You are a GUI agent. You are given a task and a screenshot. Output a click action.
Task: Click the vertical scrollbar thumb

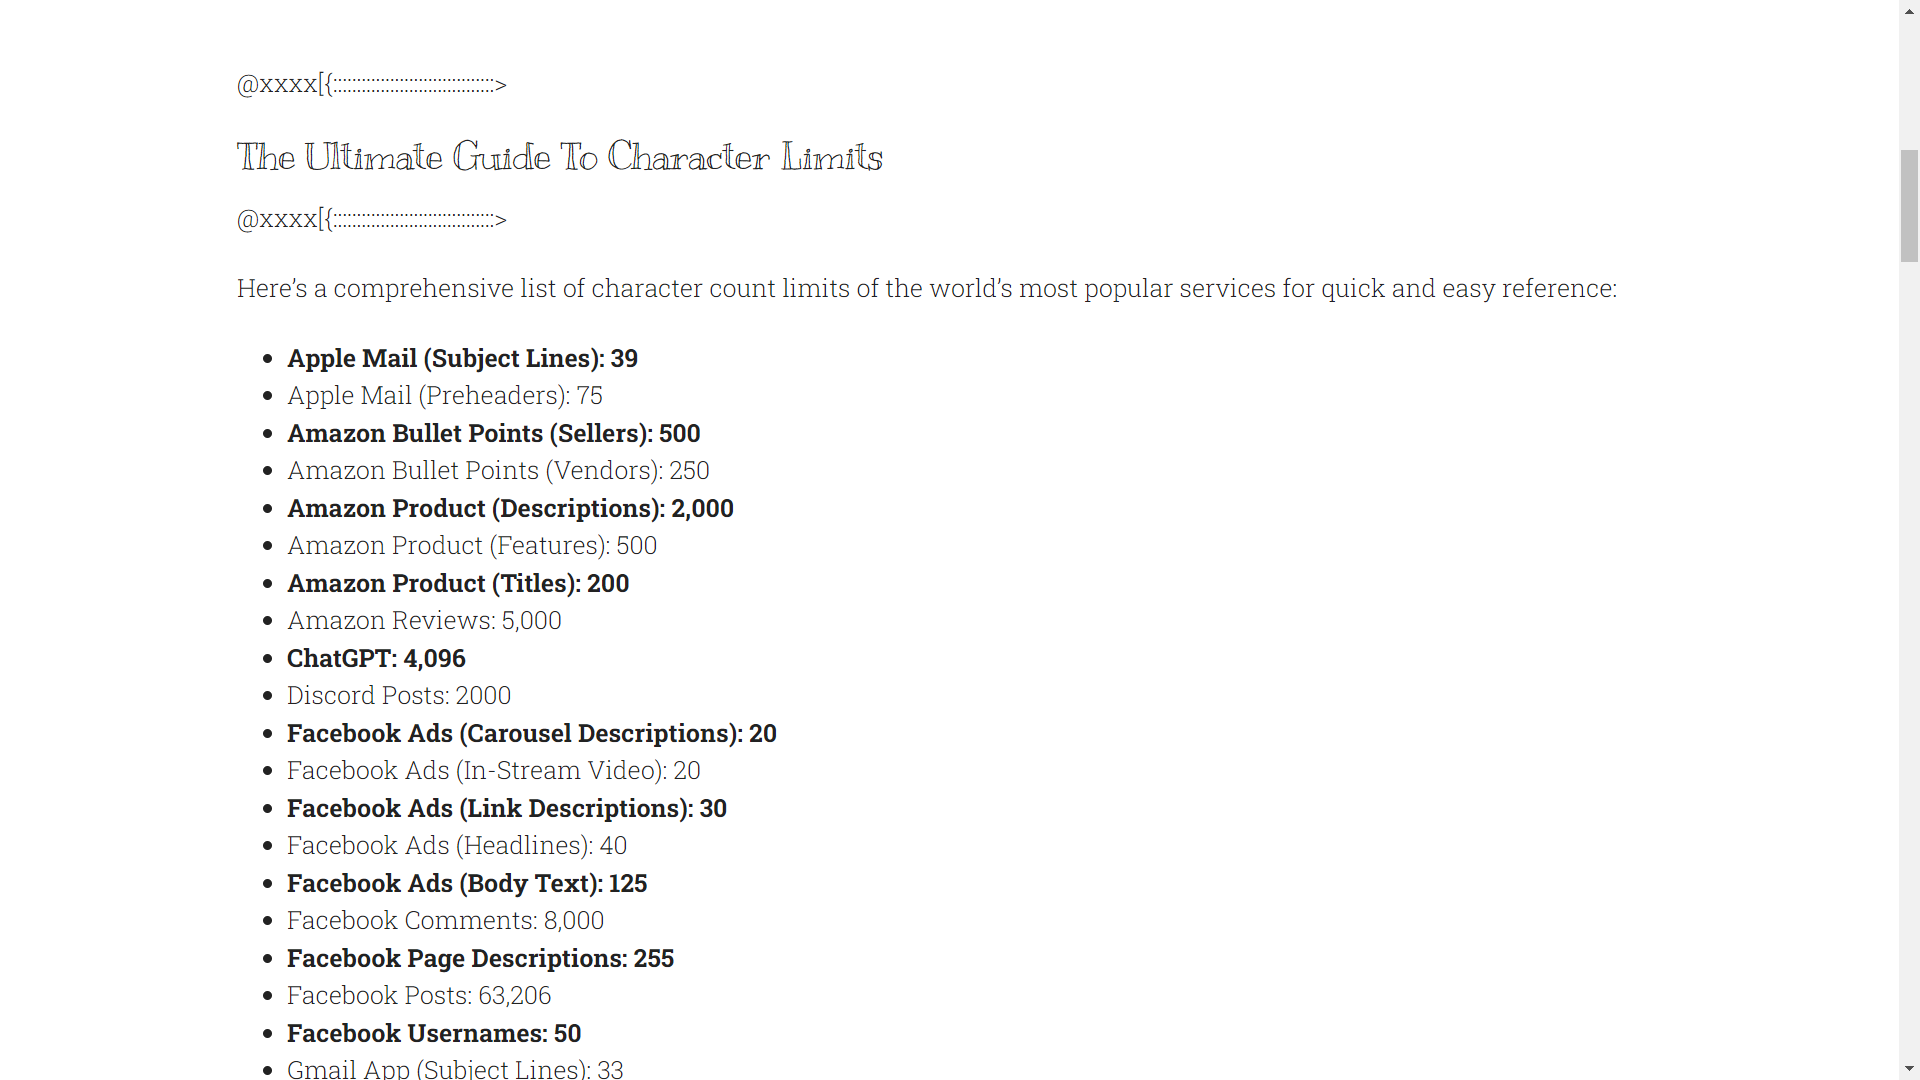click(x=1909, y=206)
